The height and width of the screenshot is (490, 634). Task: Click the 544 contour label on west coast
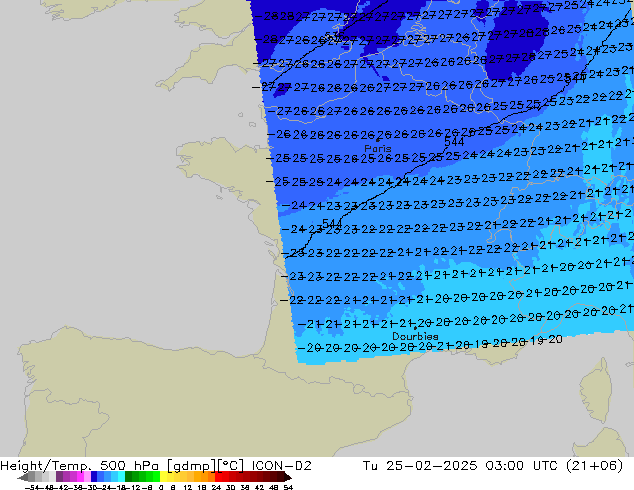click(332, 224)
